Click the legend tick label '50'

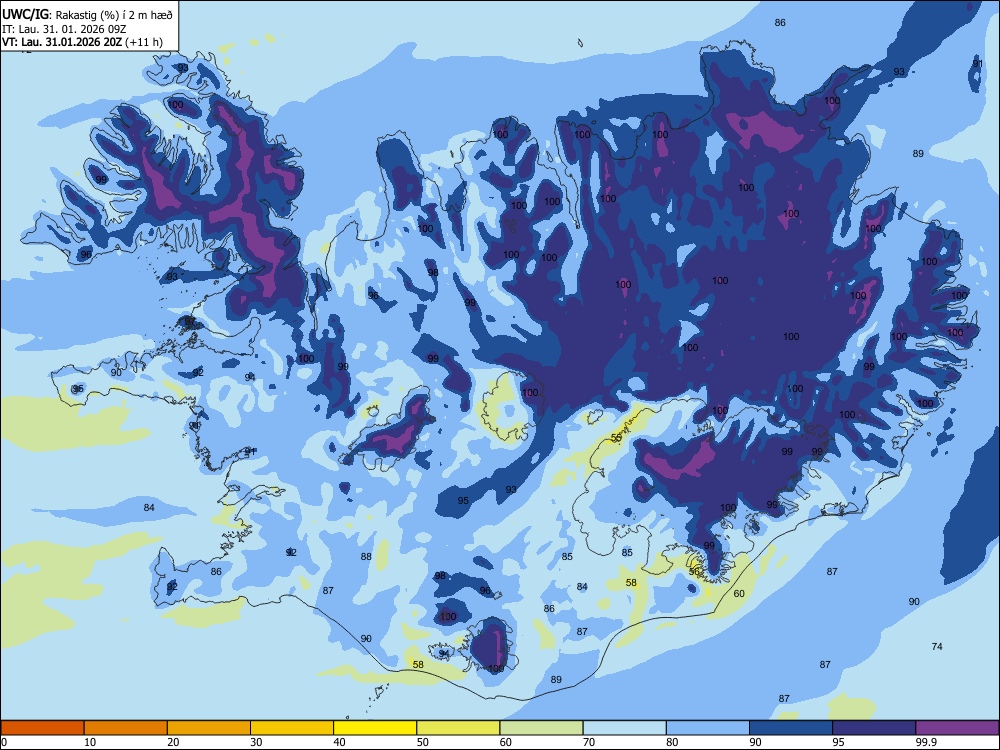click(x=422, y=742)
